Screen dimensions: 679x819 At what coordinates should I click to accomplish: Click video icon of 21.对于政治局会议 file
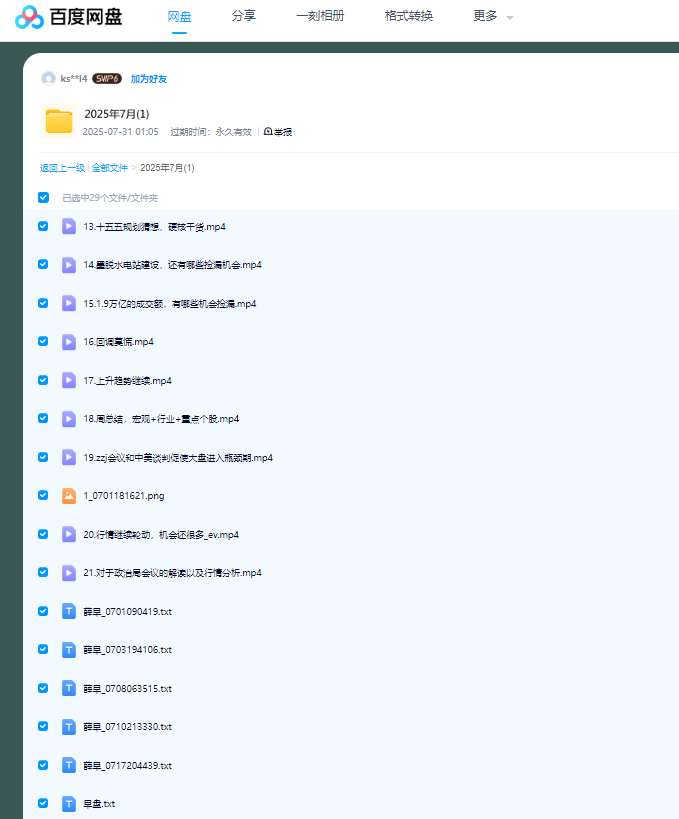(x=69, y=572)
